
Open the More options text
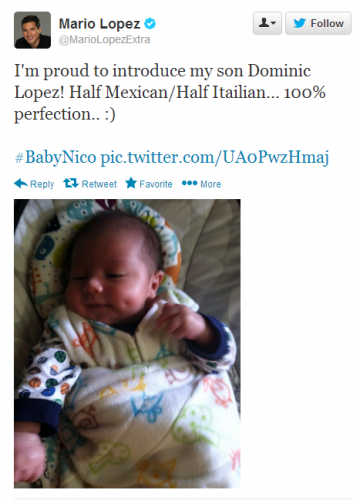(211, 184)
